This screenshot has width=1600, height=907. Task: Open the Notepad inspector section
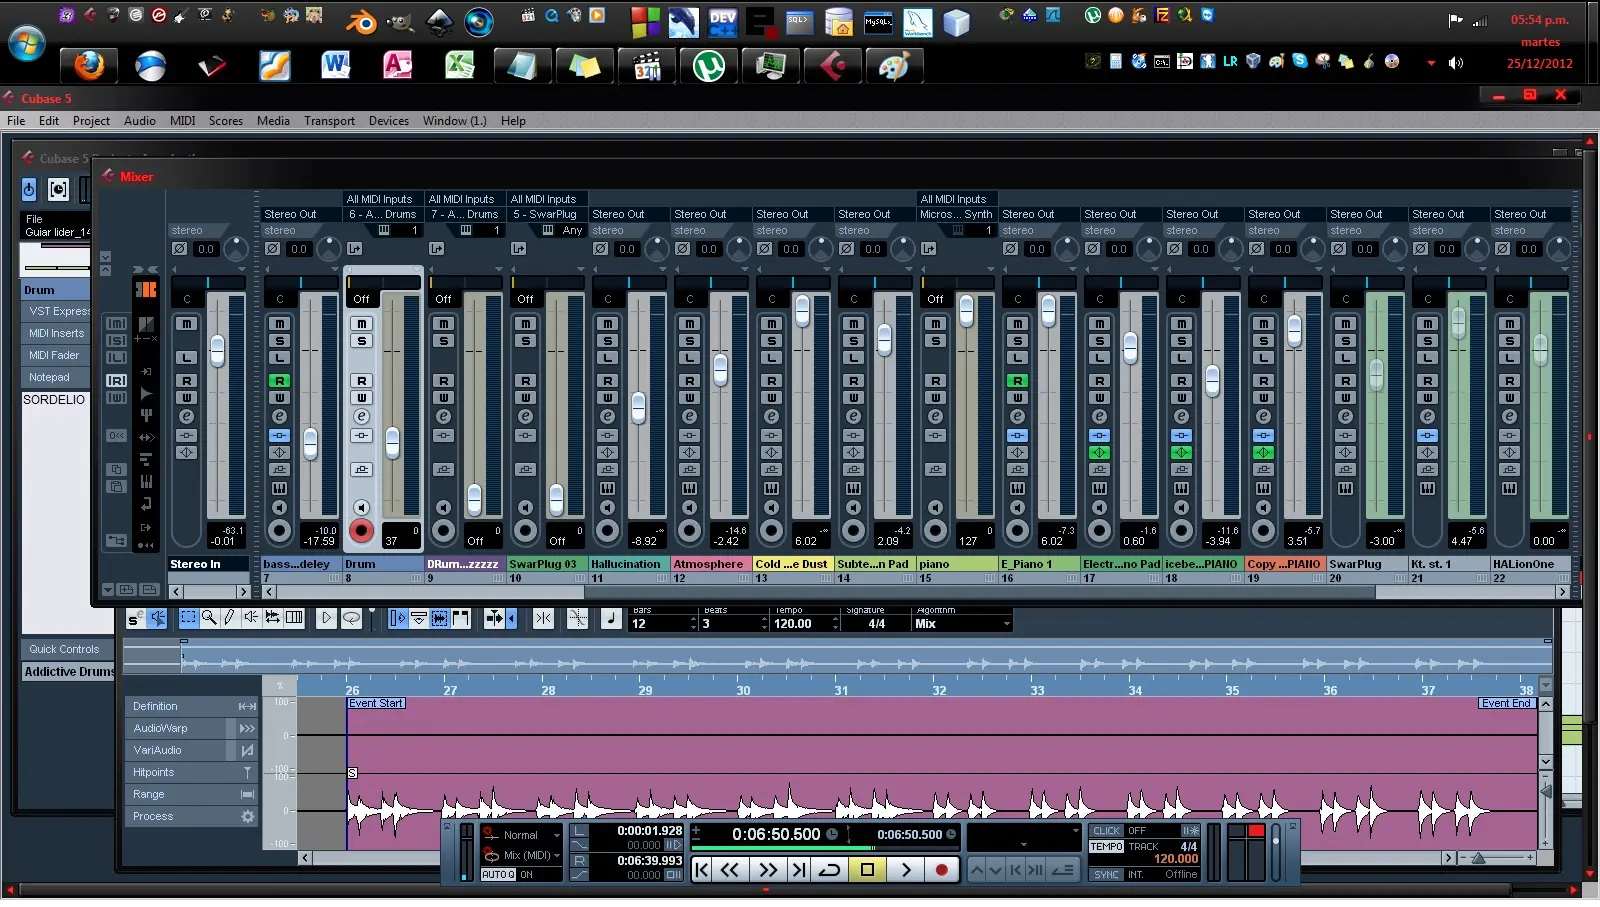[x=56, y=378]
